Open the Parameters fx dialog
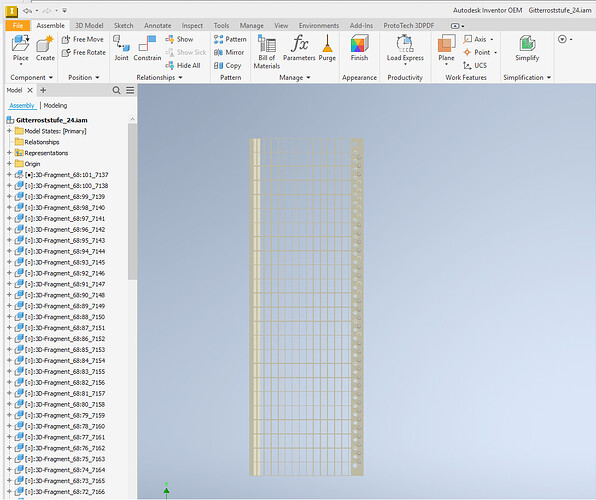 click(299, 48)
